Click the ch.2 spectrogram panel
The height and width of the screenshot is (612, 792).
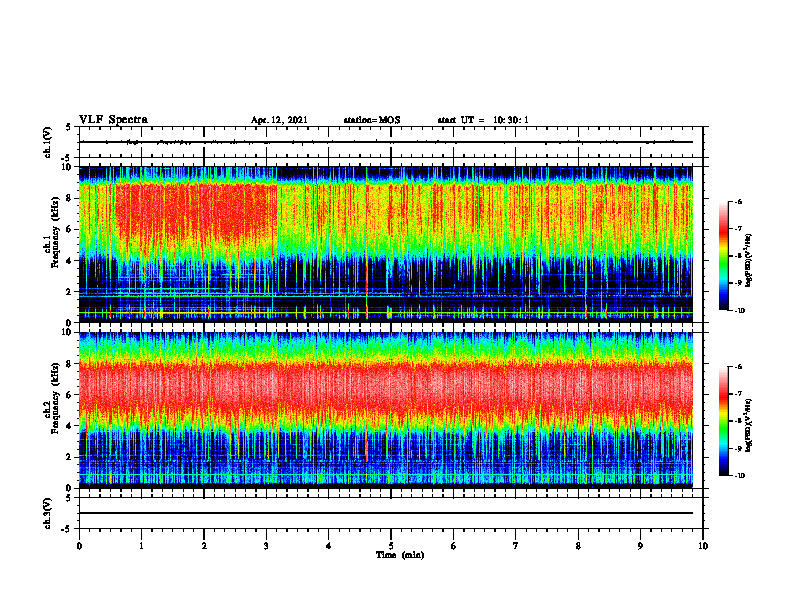(x=385, y=410)
